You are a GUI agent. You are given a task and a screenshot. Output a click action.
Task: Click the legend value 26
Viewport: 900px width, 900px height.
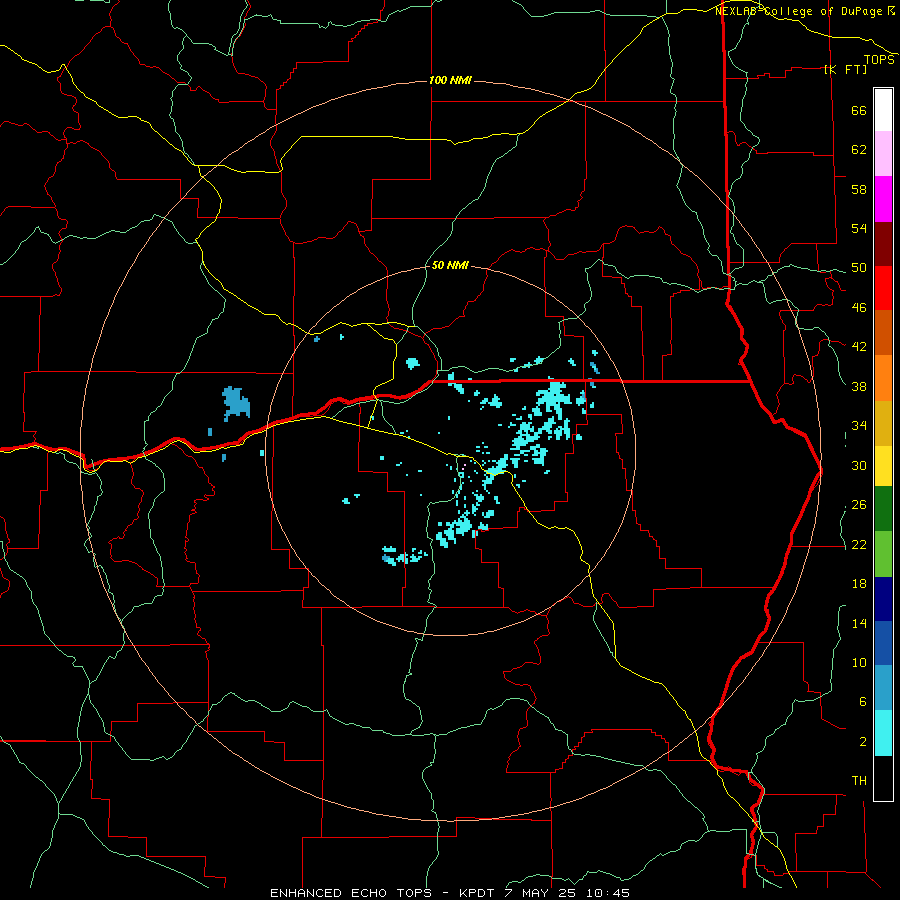click(x=859, y=505)
